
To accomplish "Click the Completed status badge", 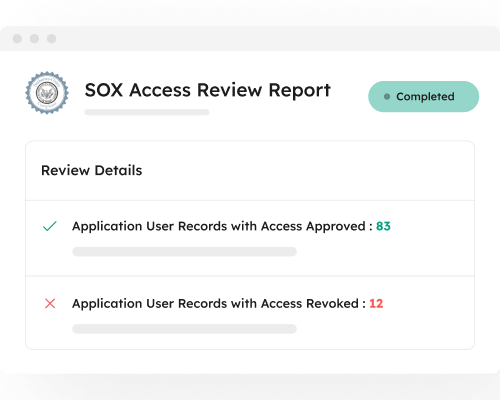I will [423, 97].
